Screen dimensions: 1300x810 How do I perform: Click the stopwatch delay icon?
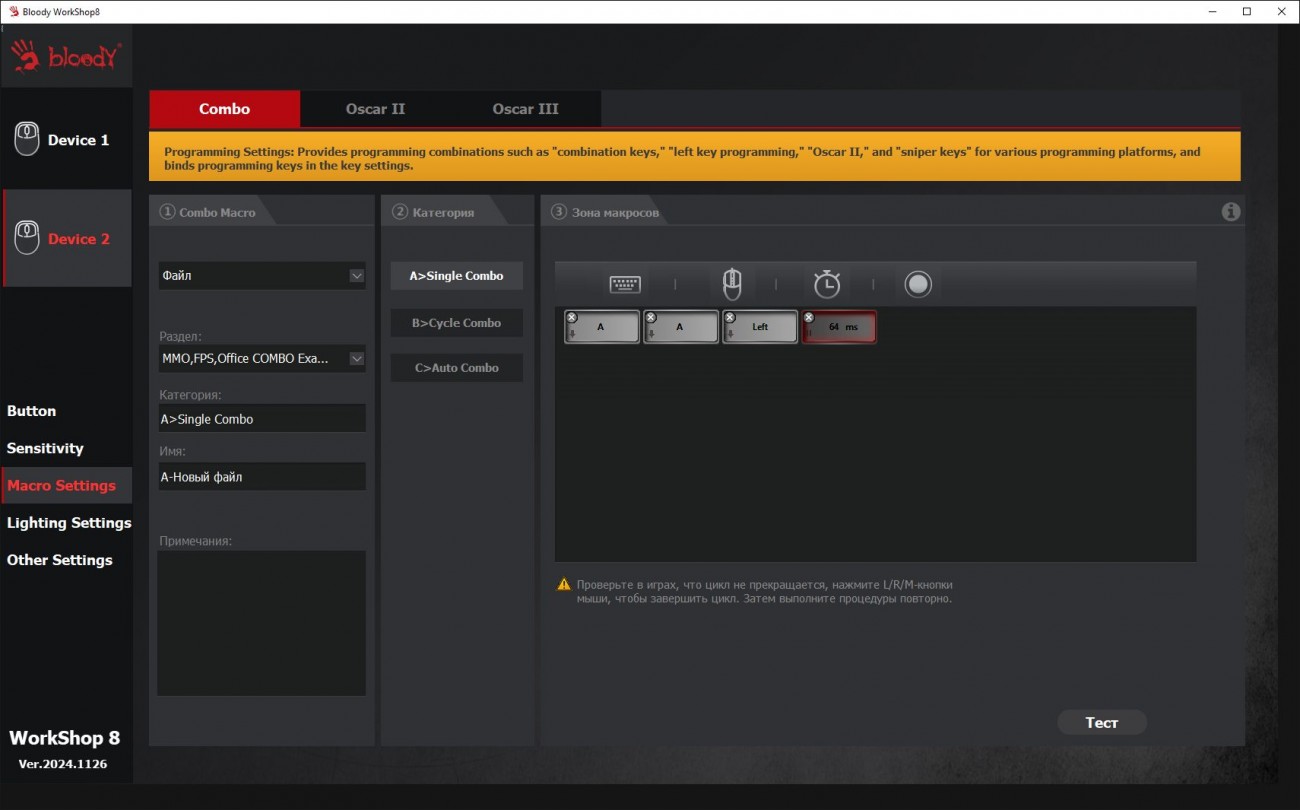826,284
